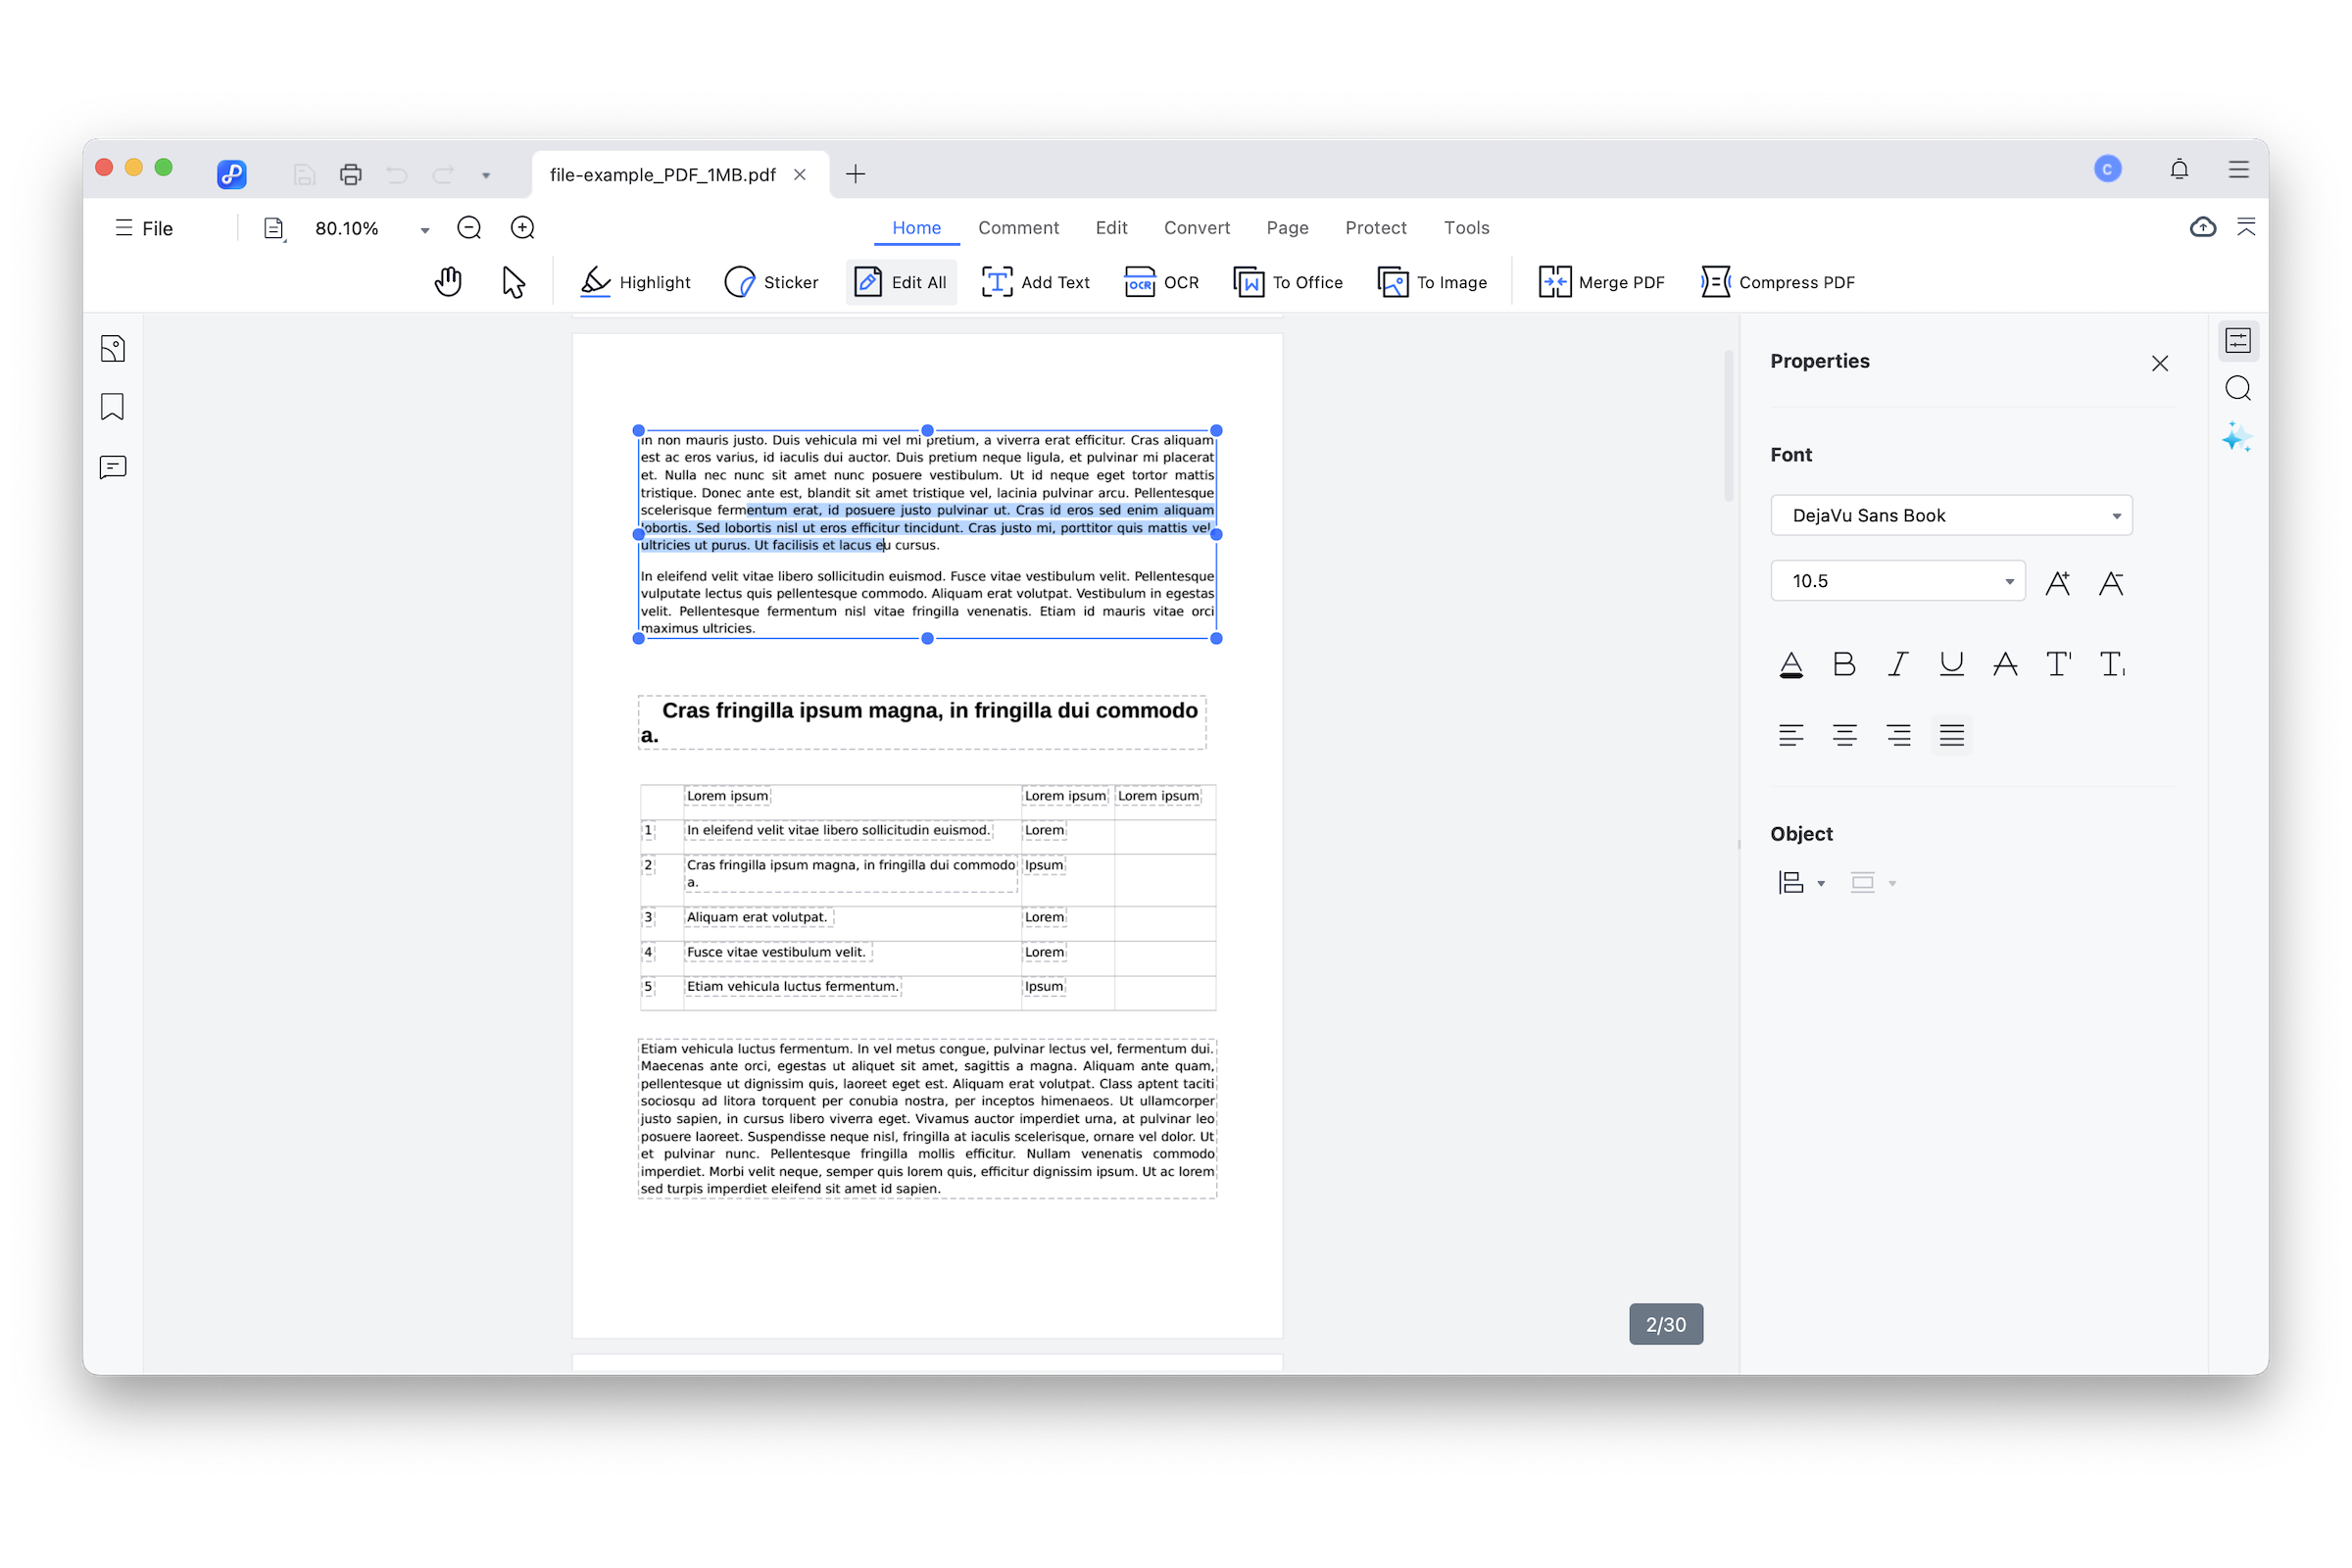
Task: Switch to the Protect tab
Action: coord(1375,228)
